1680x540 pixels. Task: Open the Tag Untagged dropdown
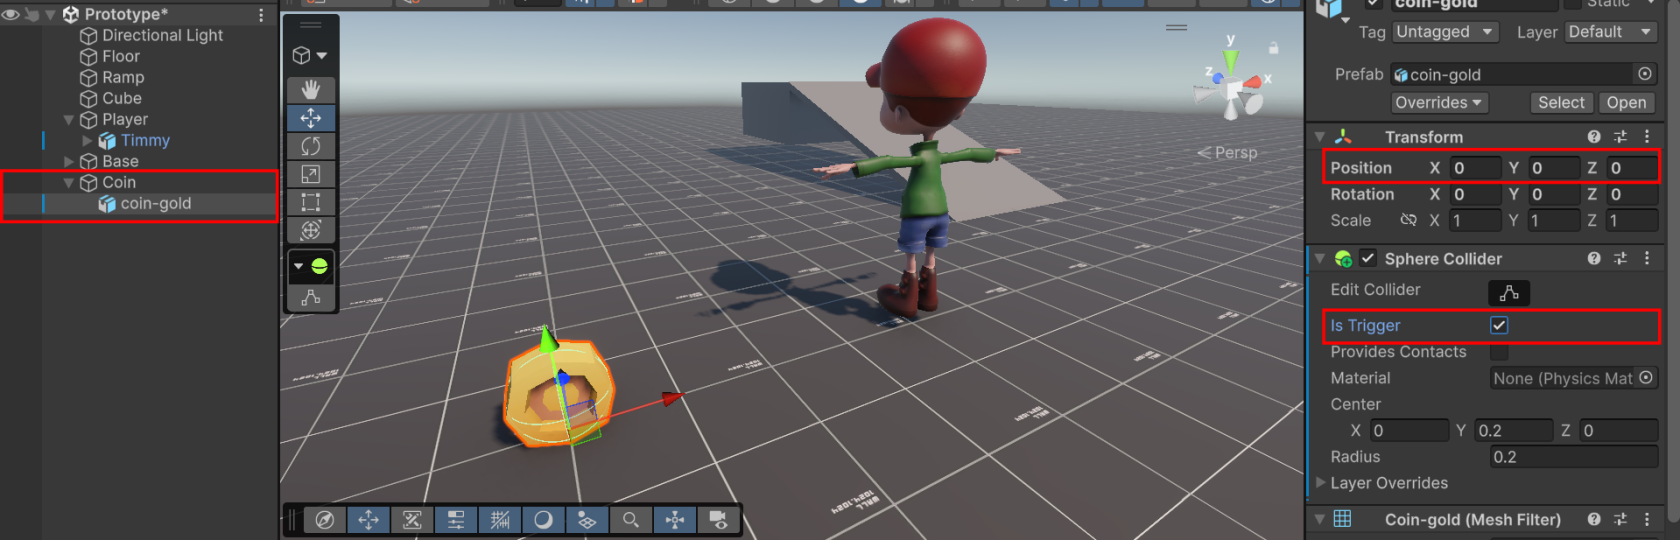point(1445,32)
